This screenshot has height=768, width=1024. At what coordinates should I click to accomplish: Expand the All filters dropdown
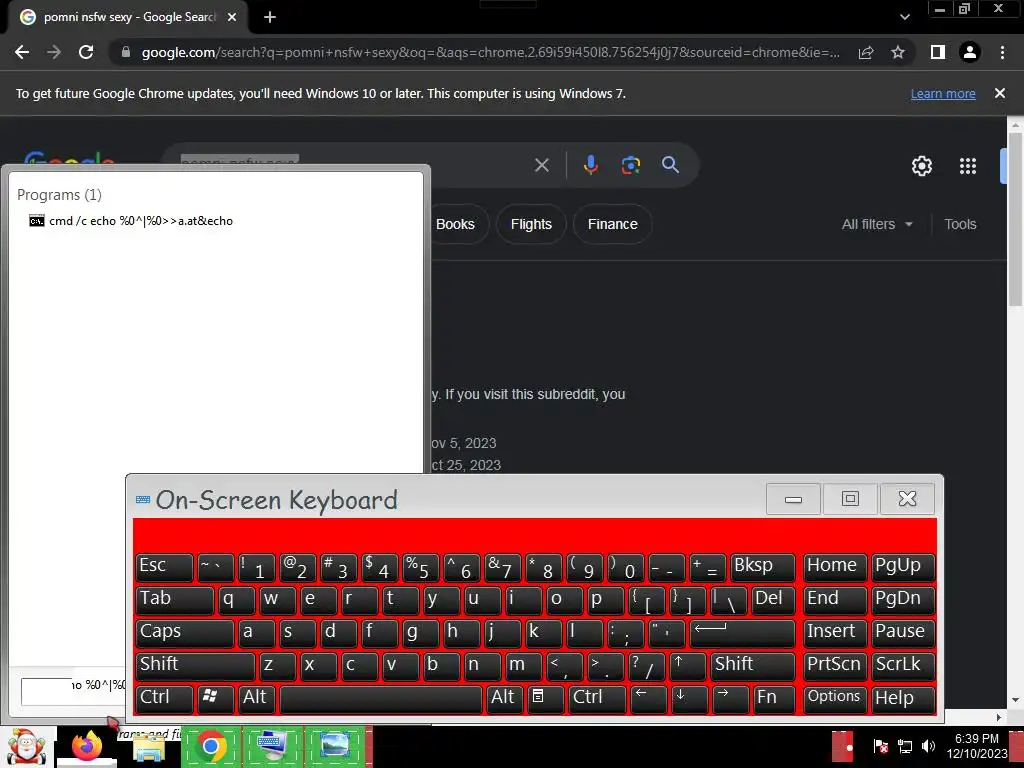pyautogui.click(x=877, y=224)
